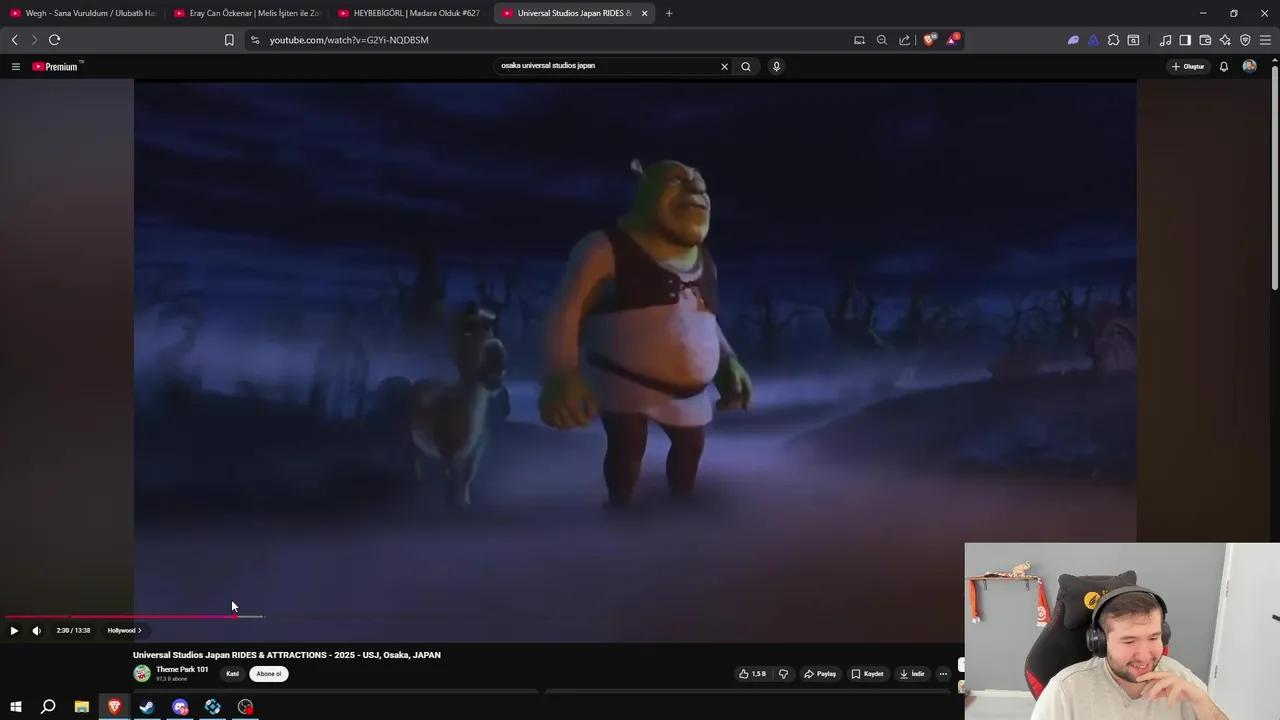
Task: Switch to Eray Can Özkenar tab
Action: [x=248, y=13]
